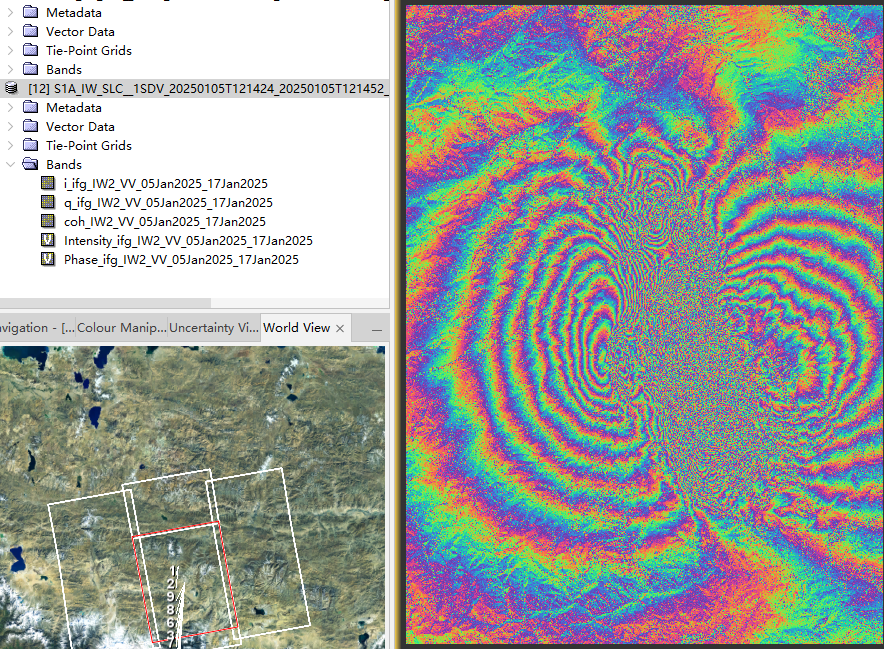Switch to the Navigation tab

tap(37, 328)
